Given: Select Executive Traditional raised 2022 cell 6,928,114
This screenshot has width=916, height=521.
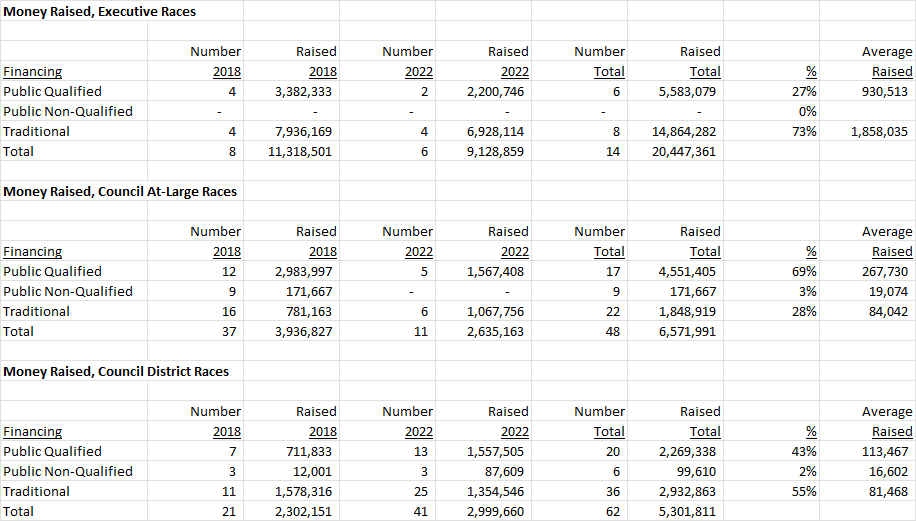Looking at the screenshot, I should point(495,131).
